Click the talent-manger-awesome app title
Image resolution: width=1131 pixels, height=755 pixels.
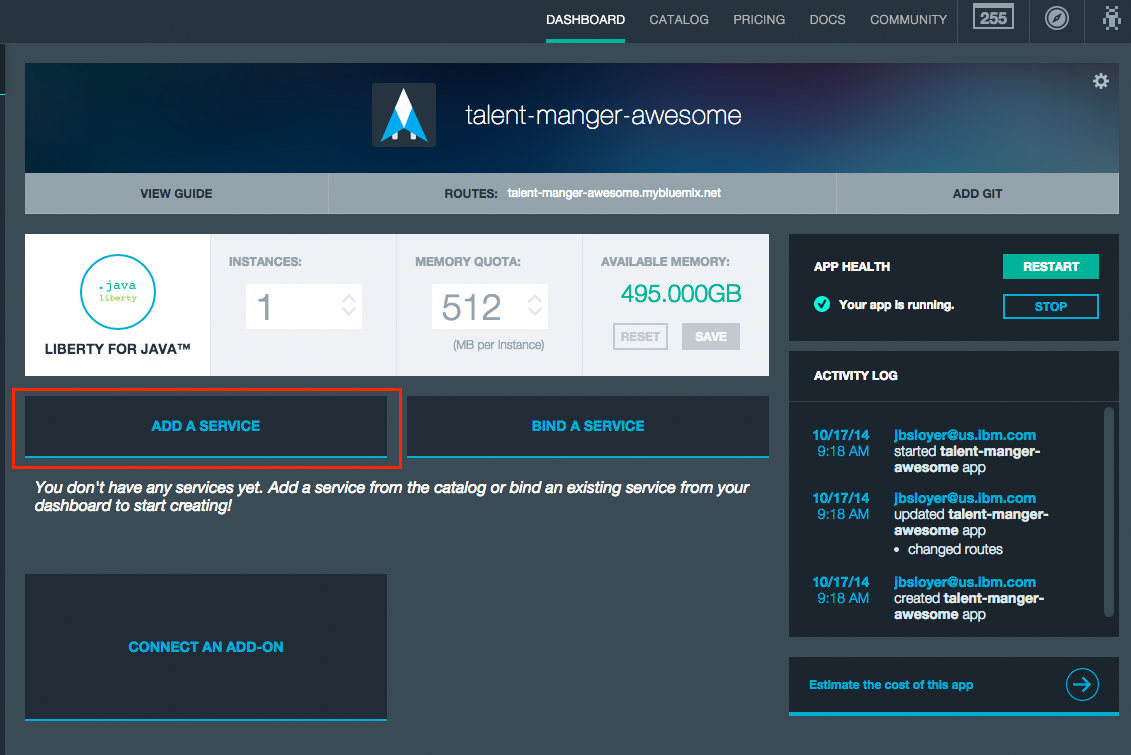pos(603,115)
